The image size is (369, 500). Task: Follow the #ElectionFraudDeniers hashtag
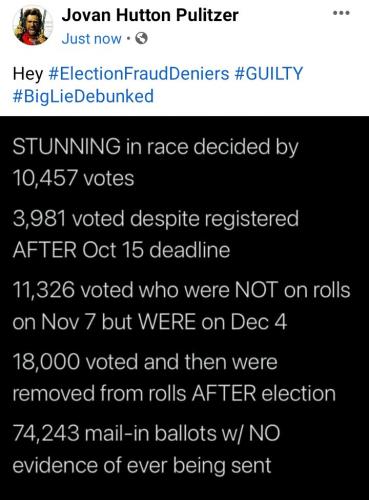coord(139,73)
